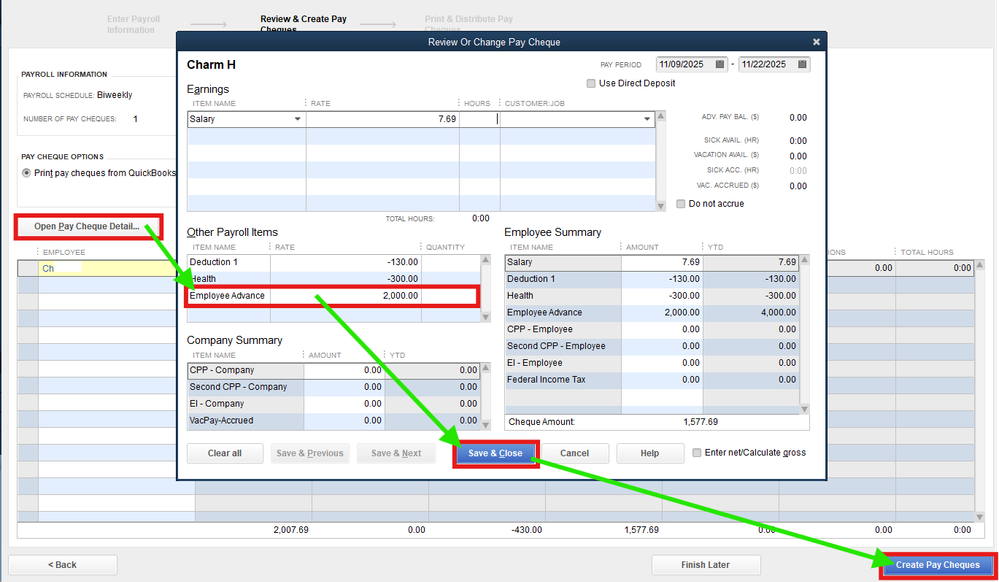The width and height of the screenshot is (999, 582).
Task: Open the pay period start date calendar
Action: (x=720, y=65)
